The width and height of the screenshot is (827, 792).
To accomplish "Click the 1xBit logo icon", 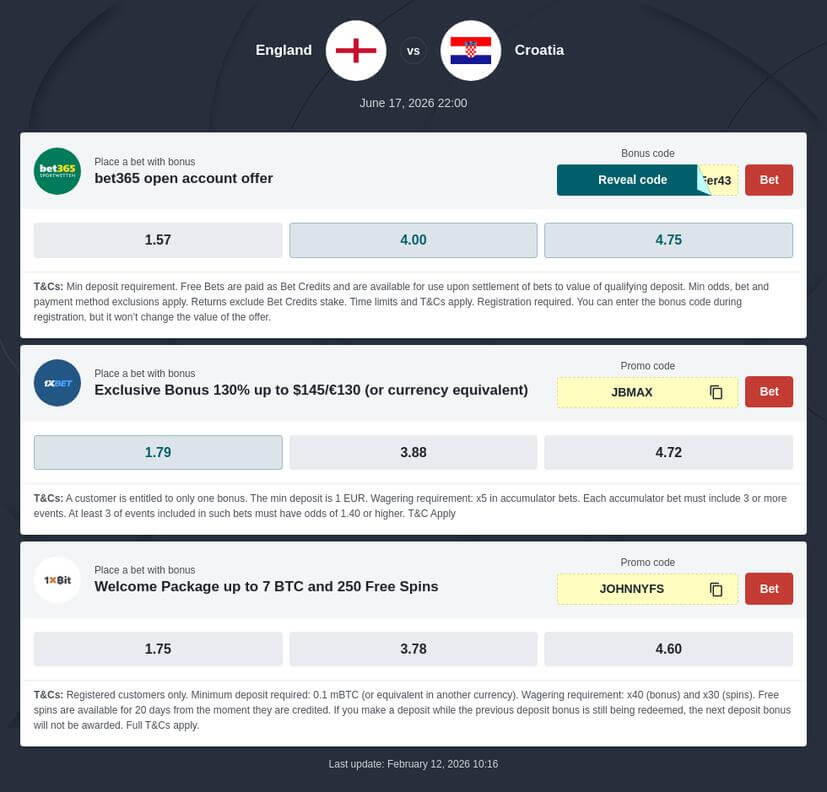I will click(x=57, y=580).
